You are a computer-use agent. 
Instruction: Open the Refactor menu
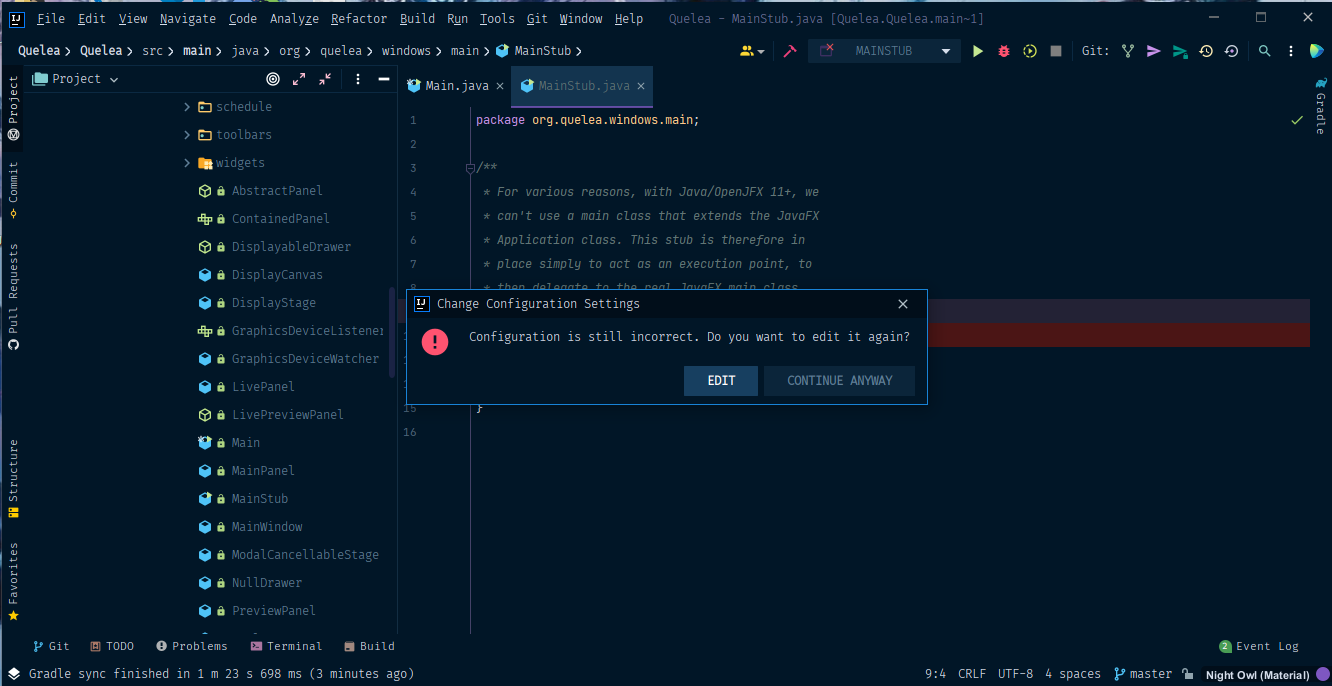[358, 18]
